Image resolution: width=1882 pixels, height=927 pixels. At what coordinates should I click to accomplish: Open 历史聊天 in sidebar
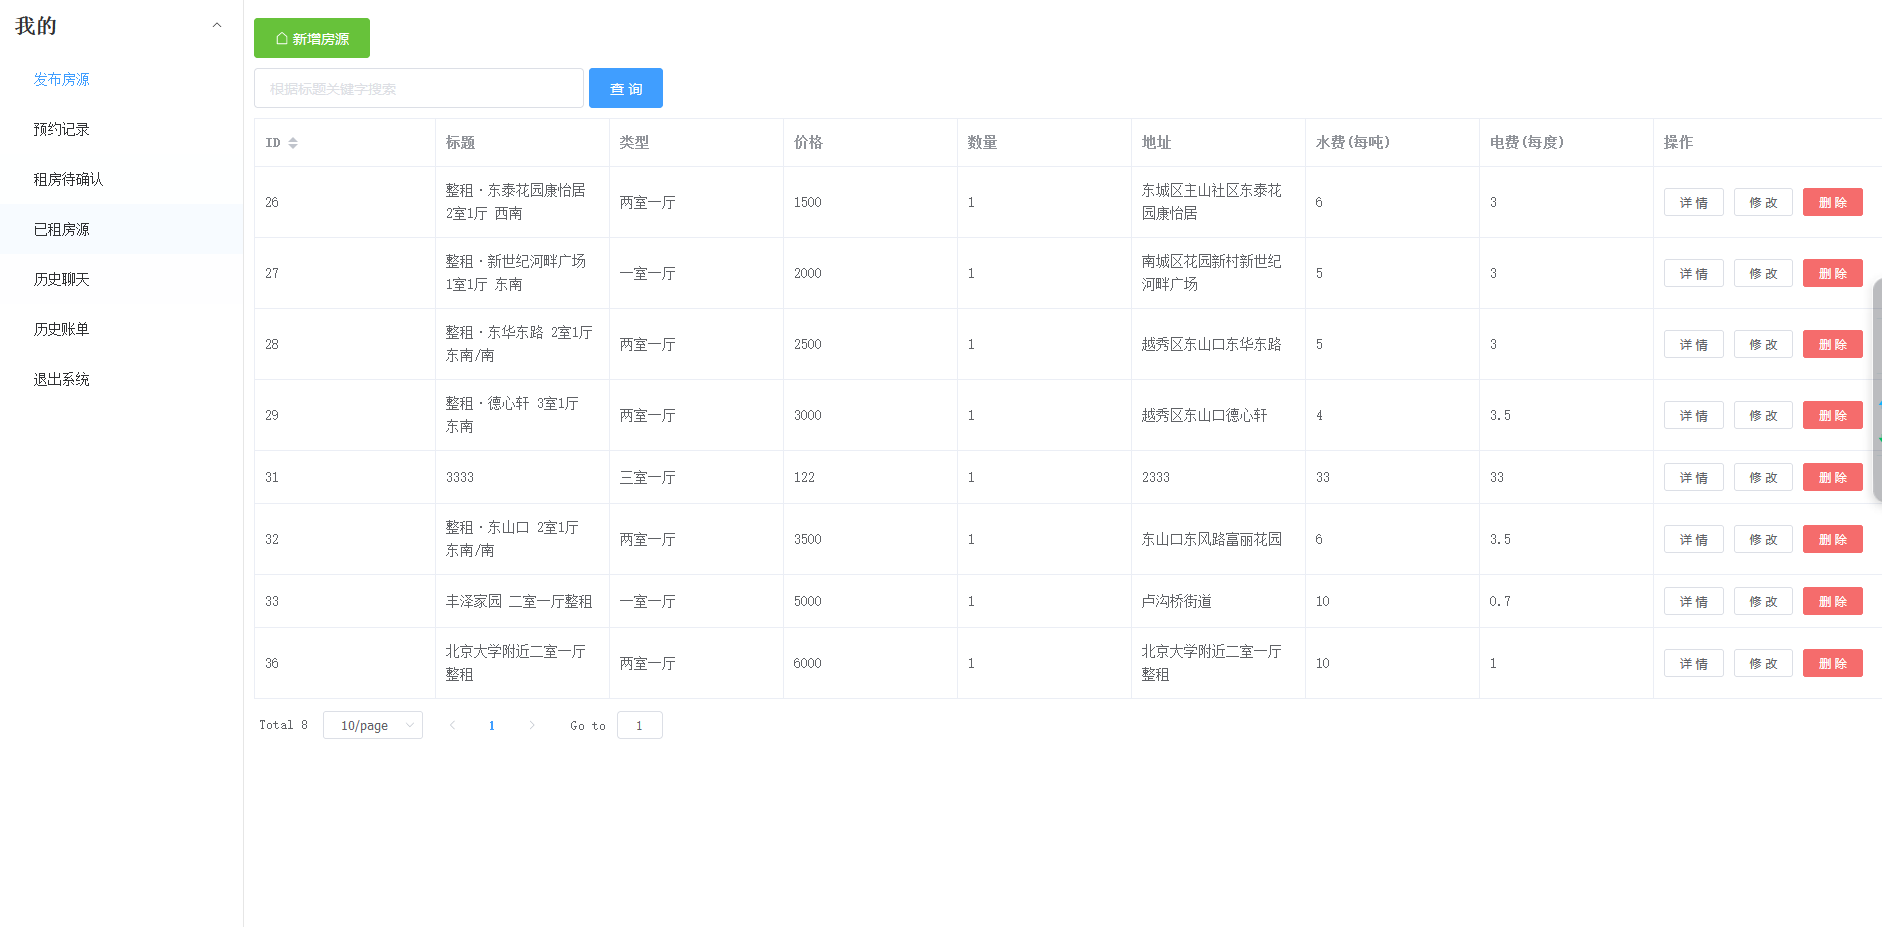click(x=61, y=279)
